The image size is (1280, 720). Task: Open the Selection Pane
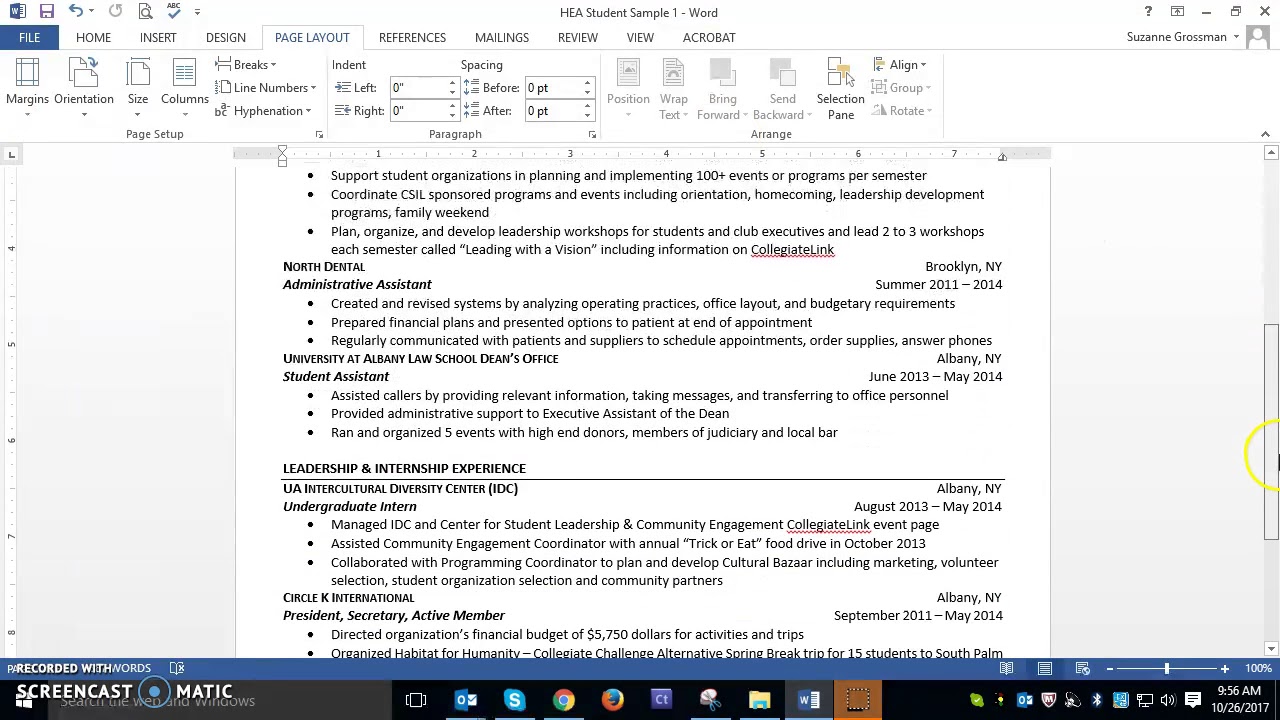[840, 88]
